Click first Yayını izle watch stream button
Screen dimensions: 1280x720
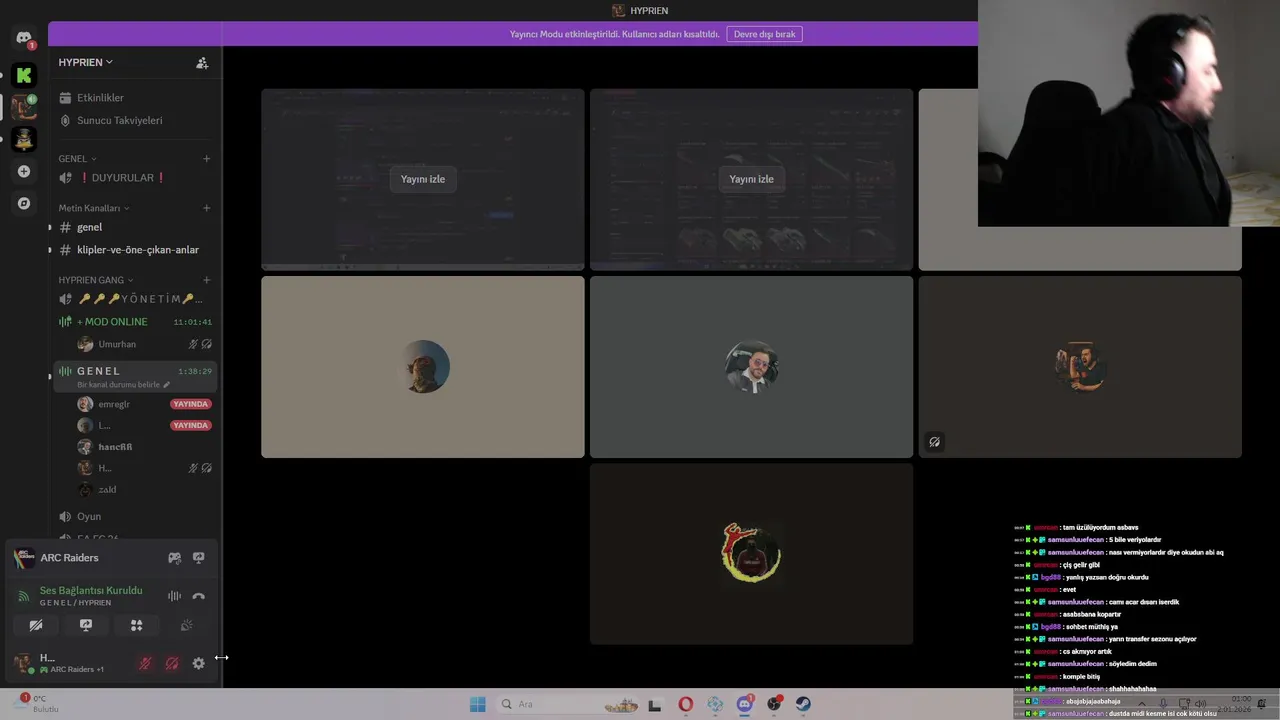(x=423, y=179)
